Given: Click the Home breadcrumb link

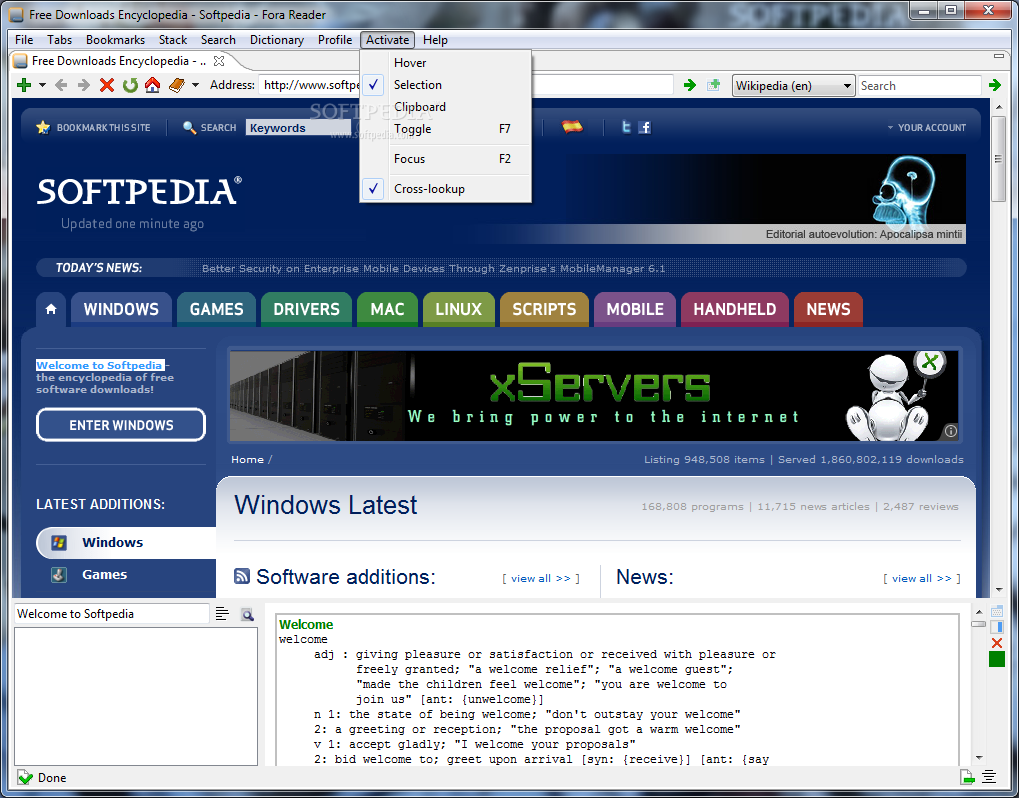Looking at the screenshot, I should (x=248, y=459).
